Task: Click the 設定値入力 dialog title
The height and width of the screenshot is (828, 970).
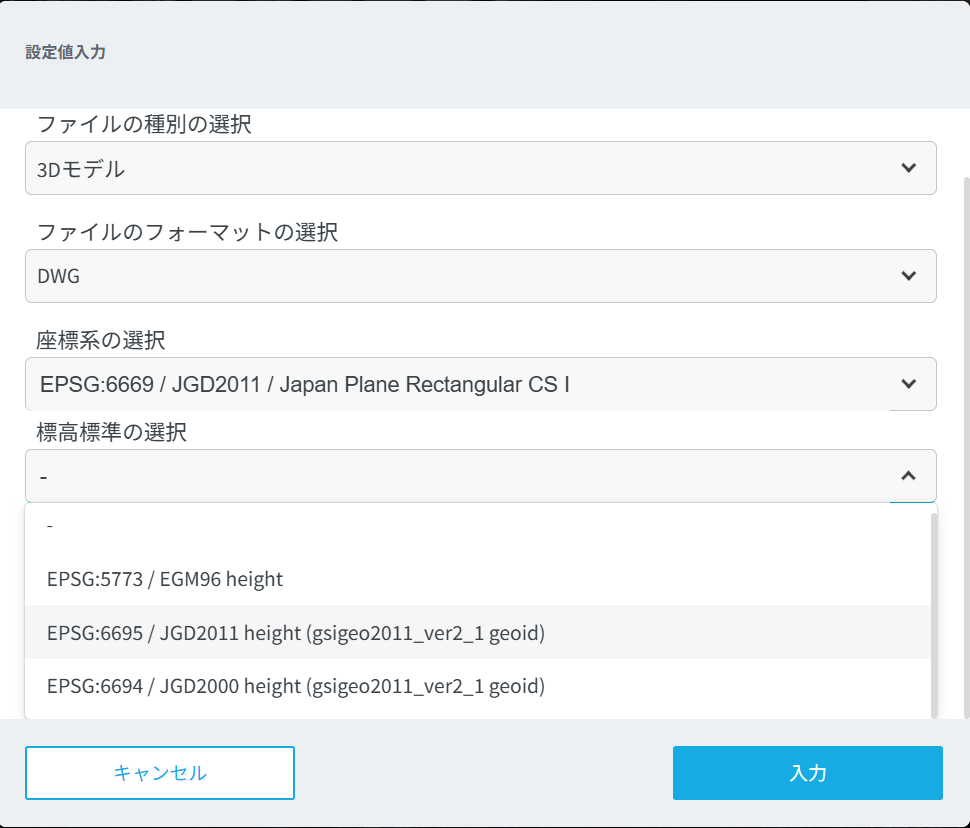Action: pyautogui.click(x=66, y=53)
